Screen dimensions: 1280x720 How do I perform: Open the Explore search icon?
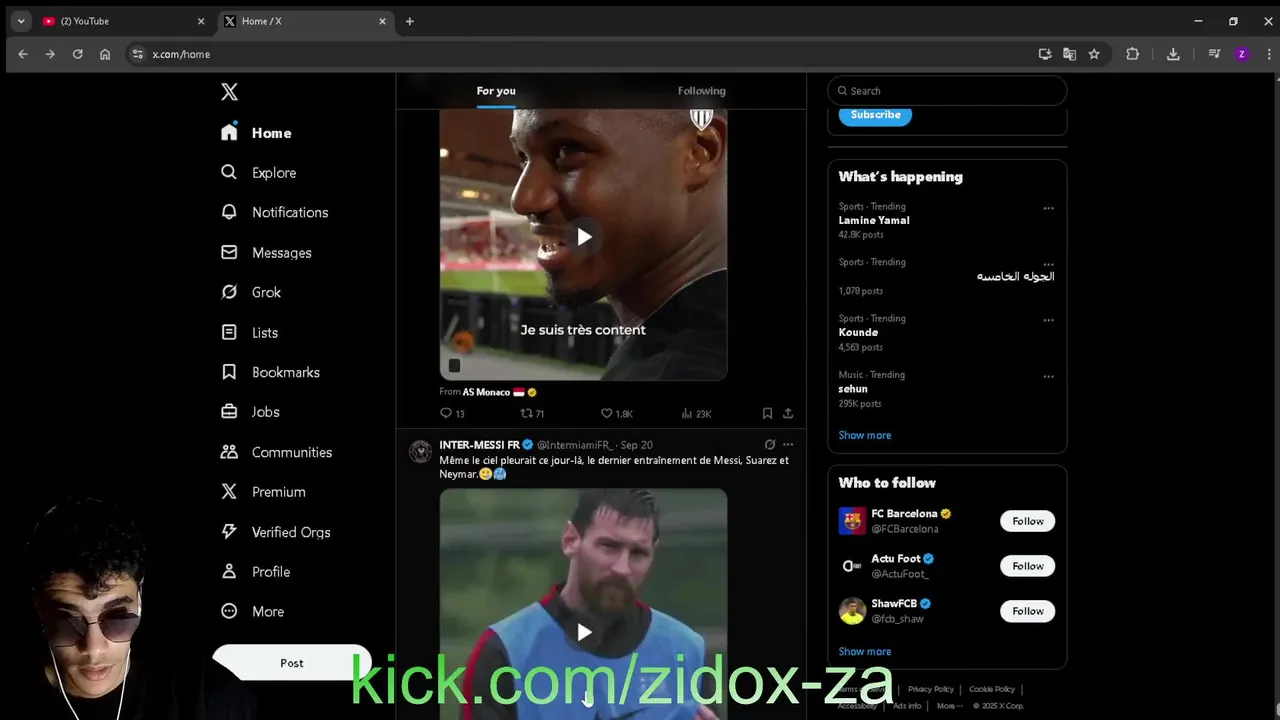click(229, 172)
